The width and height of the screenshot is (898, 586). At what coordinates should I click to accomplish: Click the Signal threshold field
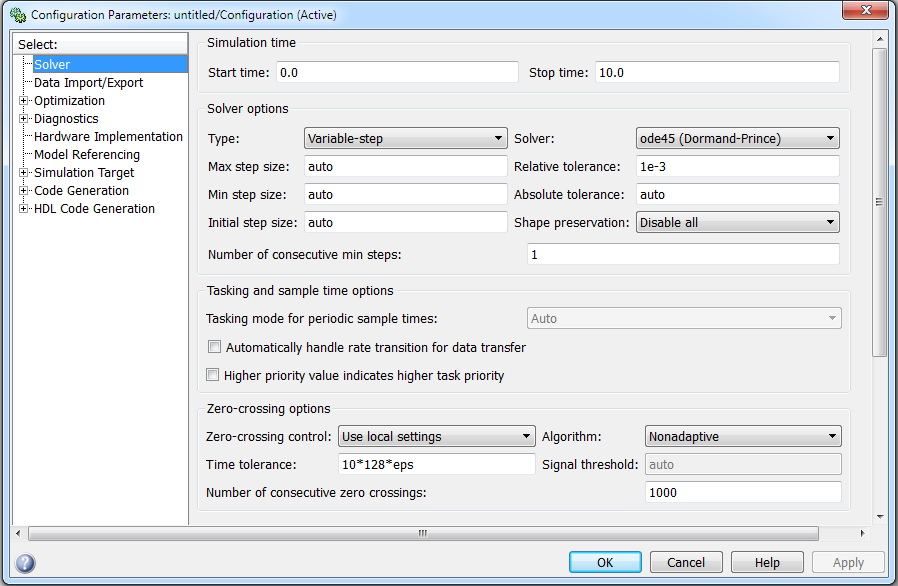[743, 465]
